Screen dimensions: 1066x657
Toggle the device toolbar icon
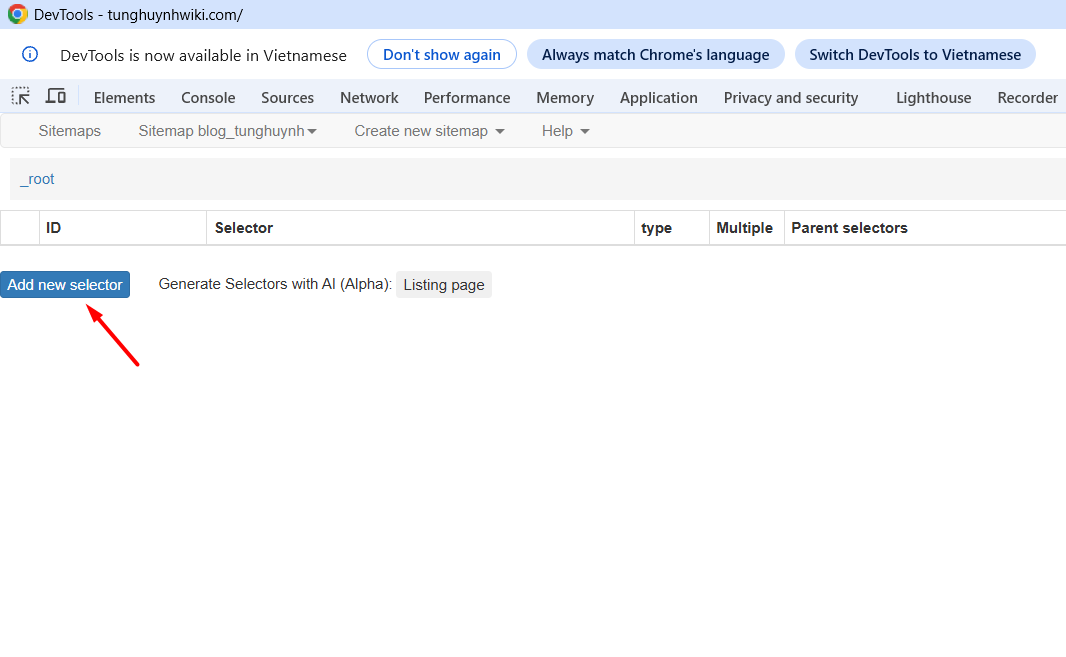[56, 96]
